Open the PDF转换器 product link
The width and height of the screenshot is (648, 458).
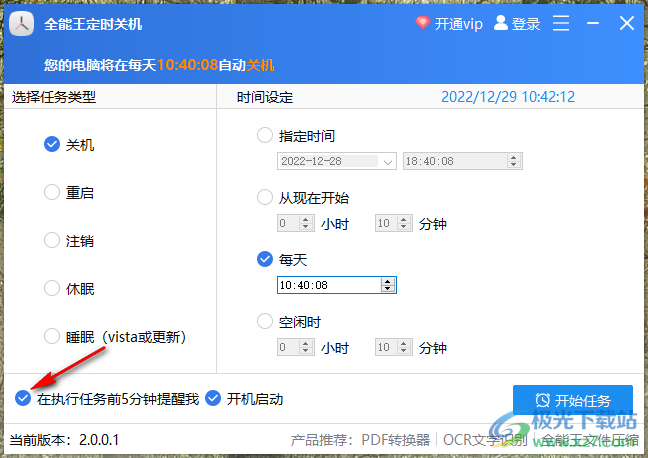pyautogui.click(x=395, y=440)
